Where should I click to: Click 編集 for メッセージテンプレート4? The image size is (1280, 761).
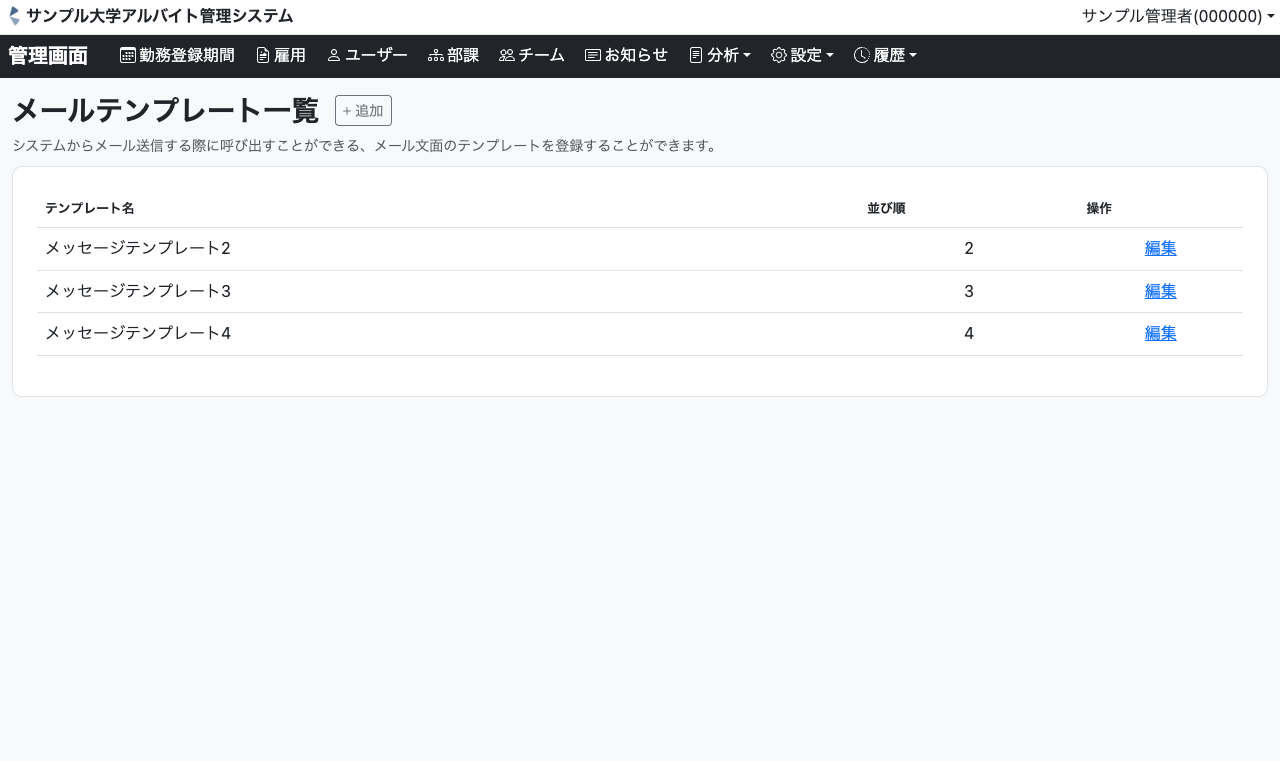click(x=1160, y=333)
